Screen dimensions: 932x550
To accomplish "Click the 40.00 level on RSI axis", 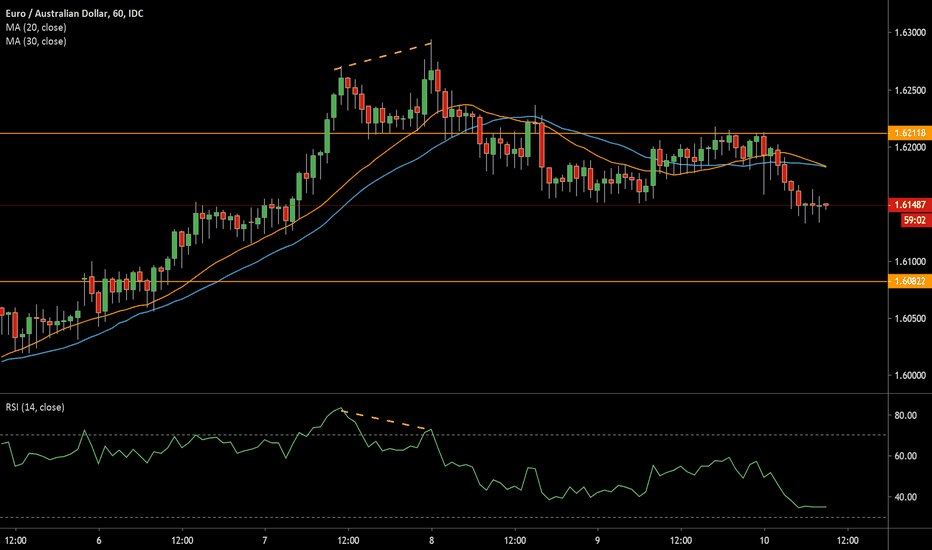I will point(905,497).
